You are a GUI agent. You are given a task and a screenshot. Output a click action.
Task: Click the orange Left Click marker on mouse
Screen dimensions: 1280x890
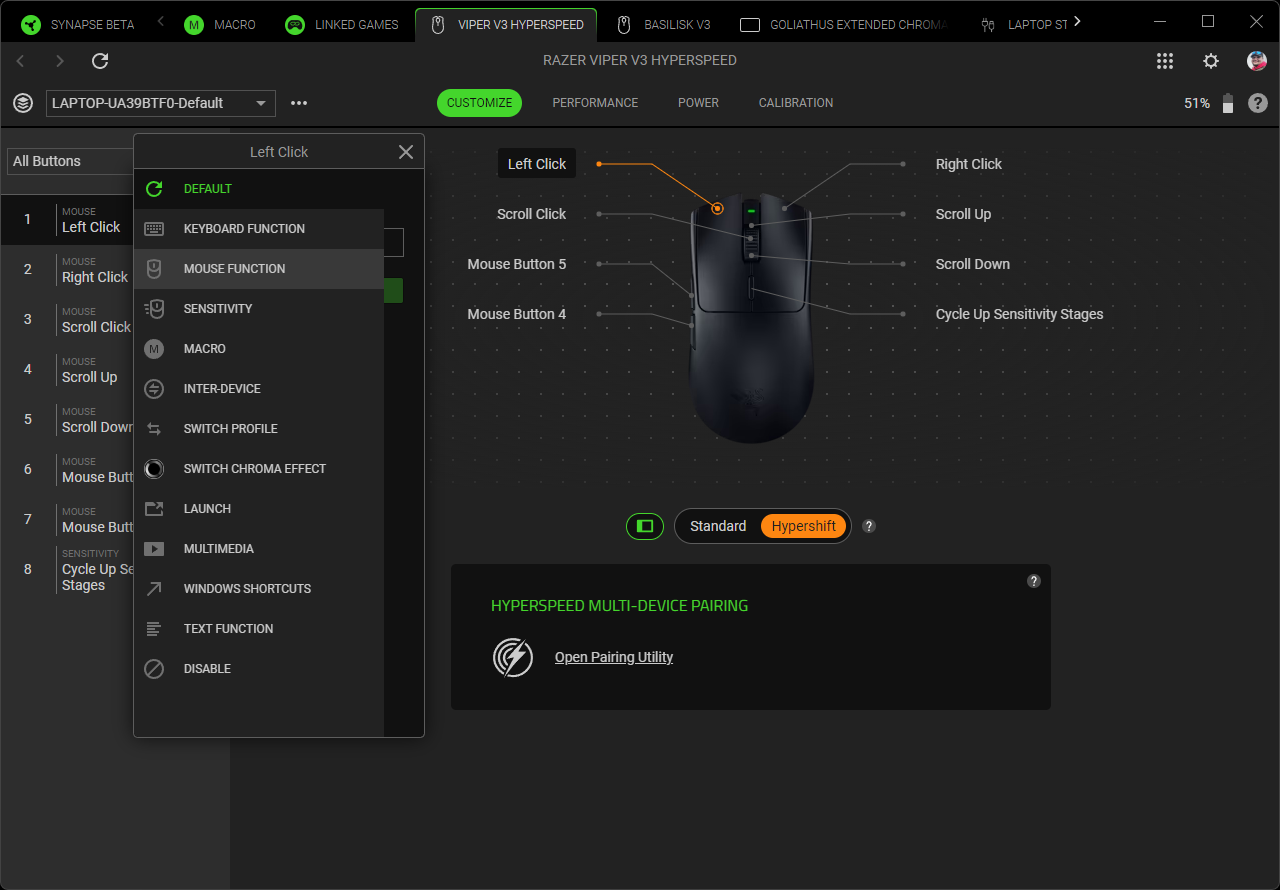tap(717, 209)
